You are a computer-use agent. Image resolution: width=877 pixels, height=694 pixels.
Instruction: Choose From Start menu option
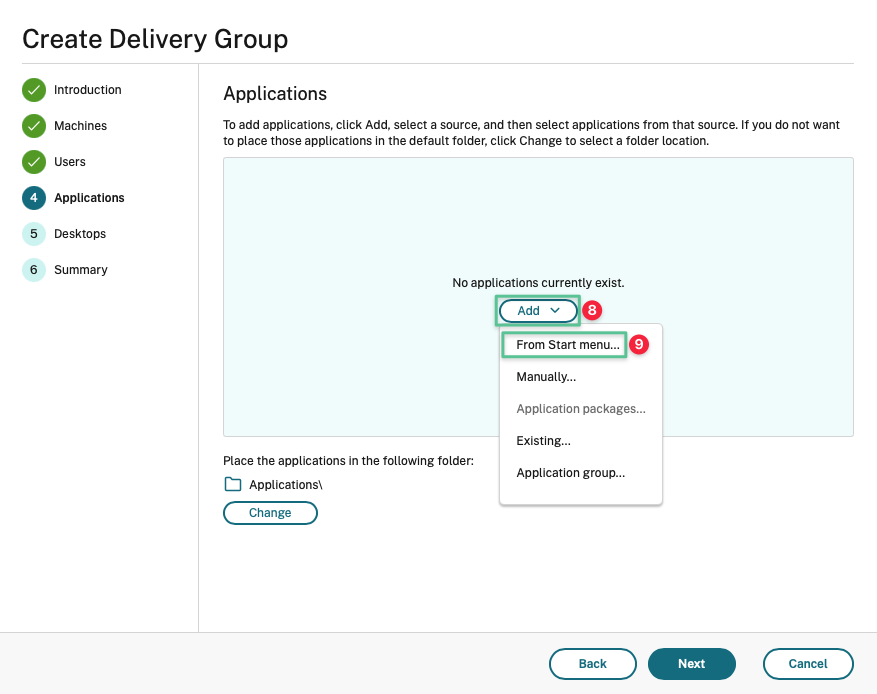567,345
